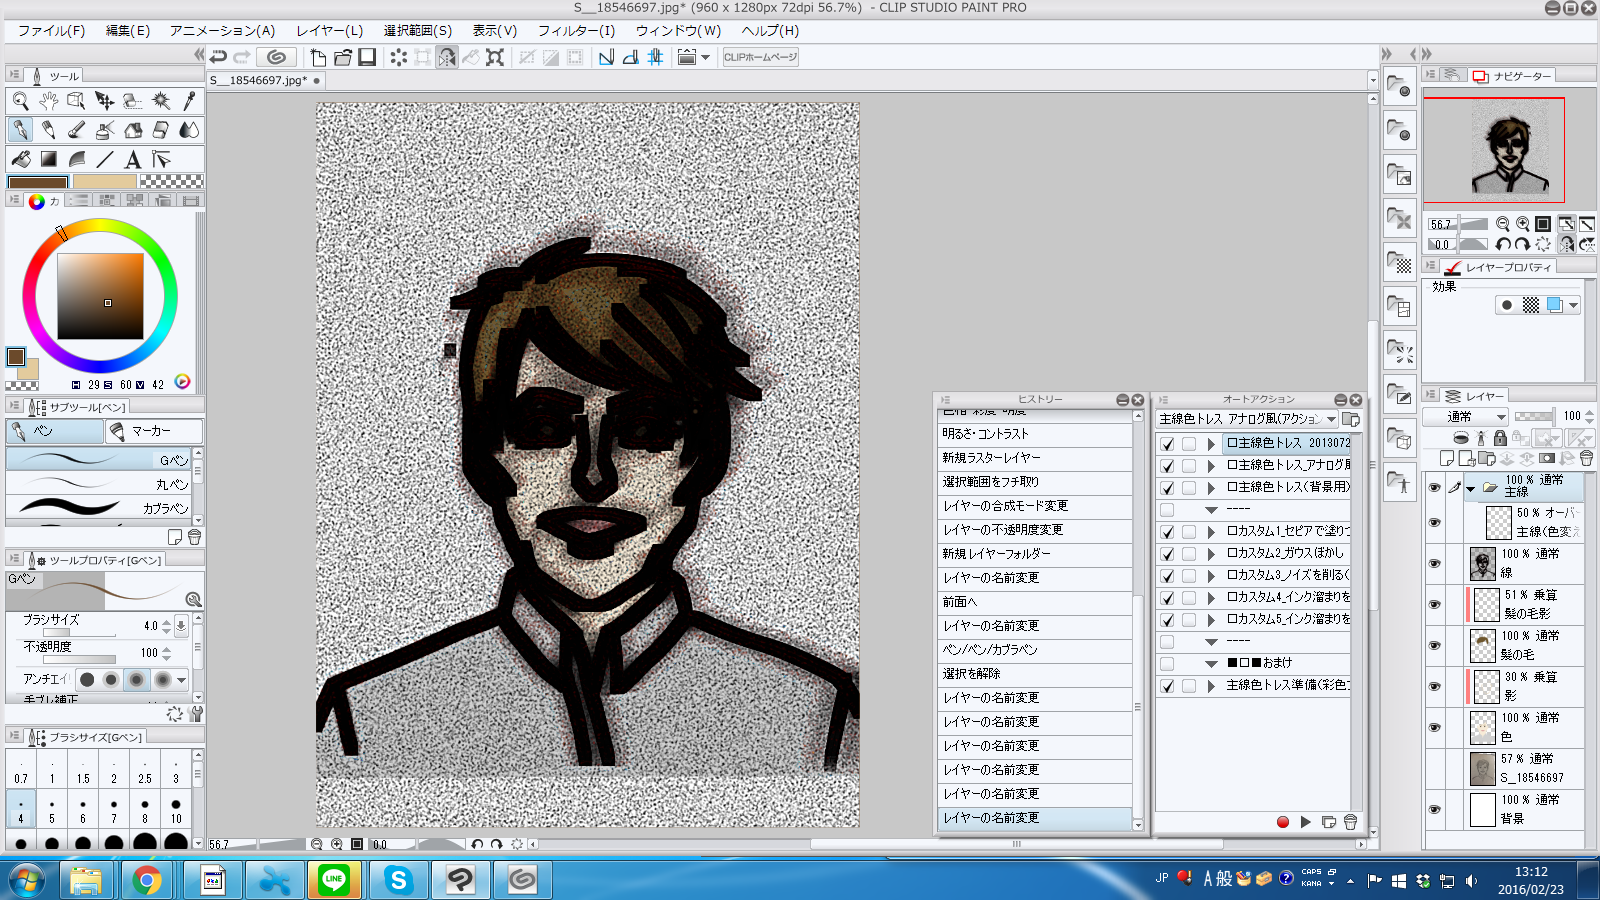Image resolution: width=1600 pixels, height=900 pixels.
Task: Open the レイヤー(L) menu
Action: pyautogui.click(x=329, y=31)
